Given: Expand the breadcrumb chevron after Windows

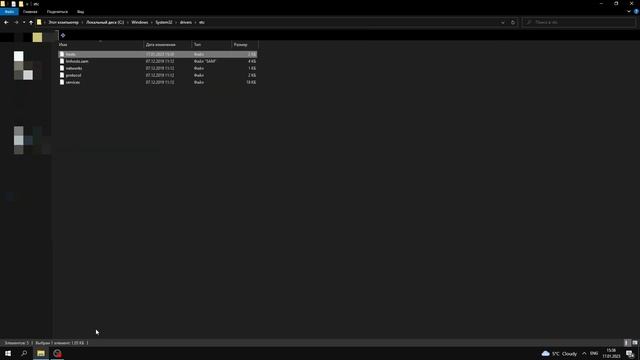Looking at the screenshot, I should click(x=152, y=22).
